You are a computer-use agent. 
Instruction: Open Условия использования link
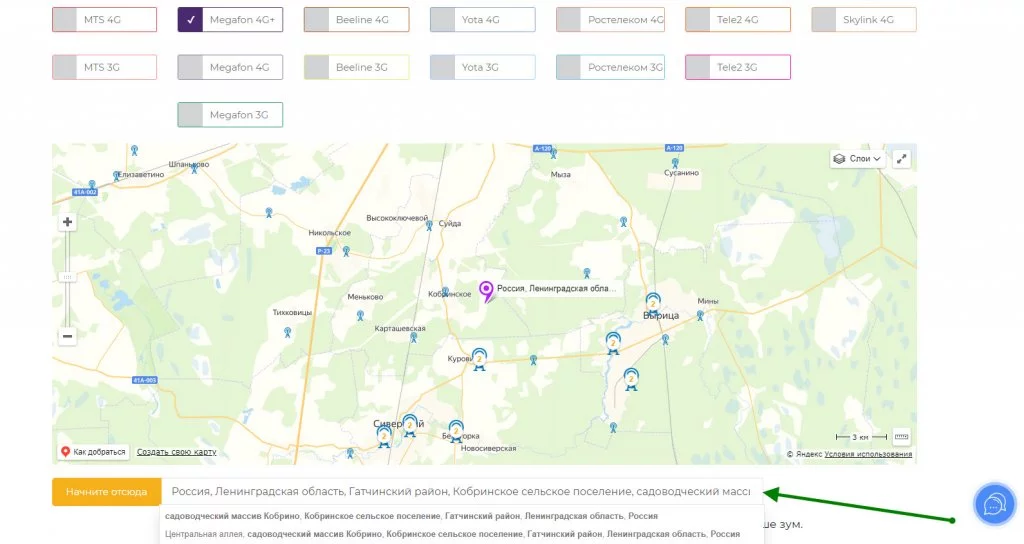[x=868, y=454]
